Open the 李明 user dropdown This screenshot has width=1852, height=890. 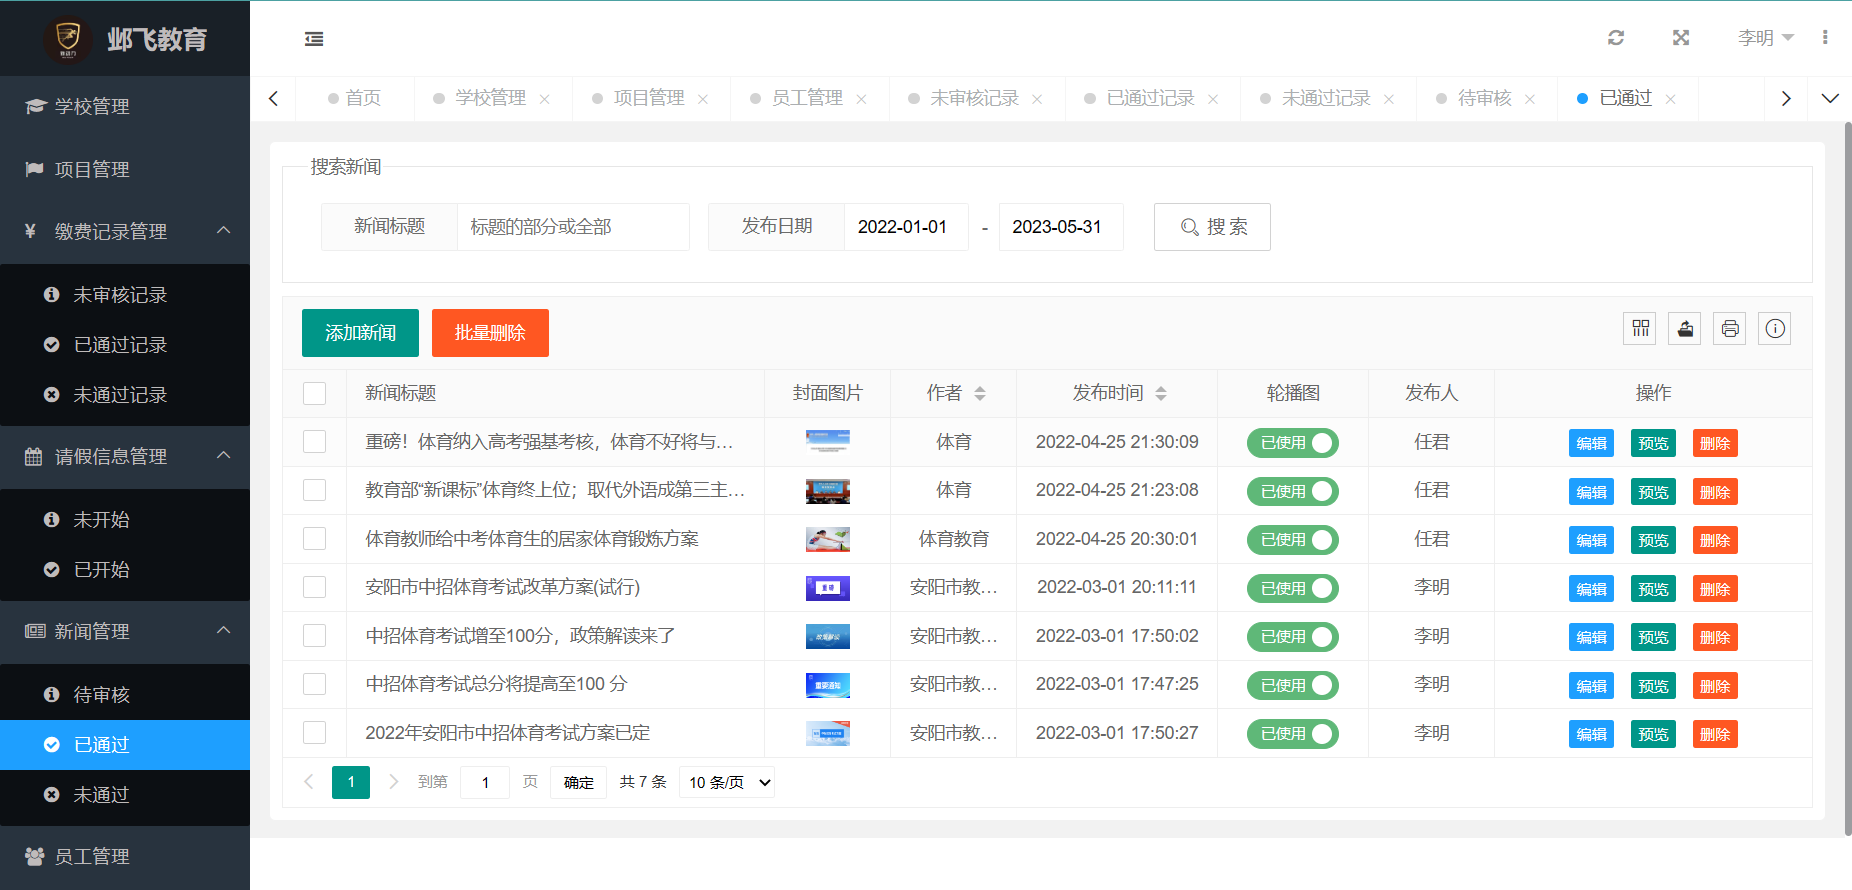[1766, 38]
